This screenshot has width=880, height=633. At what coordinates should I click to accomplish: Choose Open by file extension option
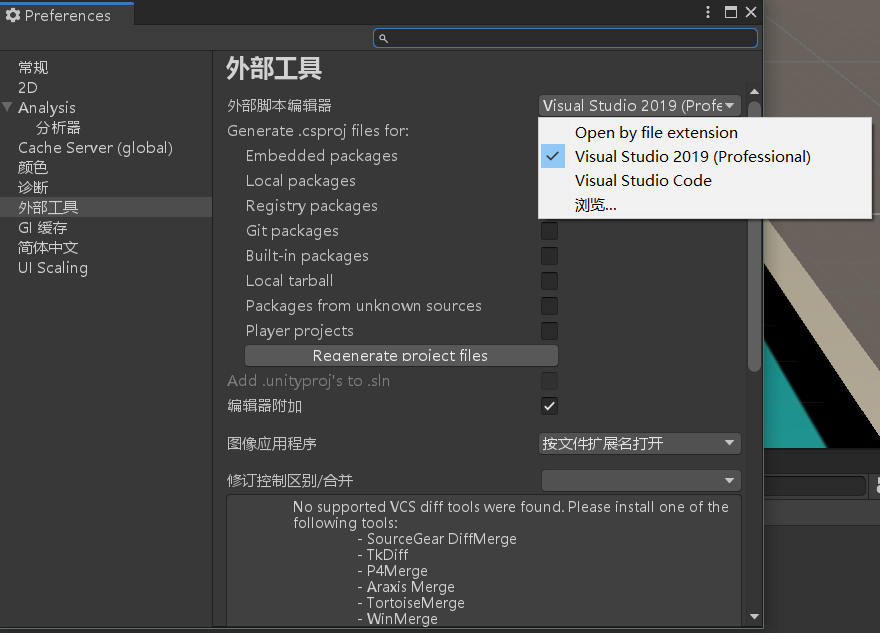click(704, 132)
